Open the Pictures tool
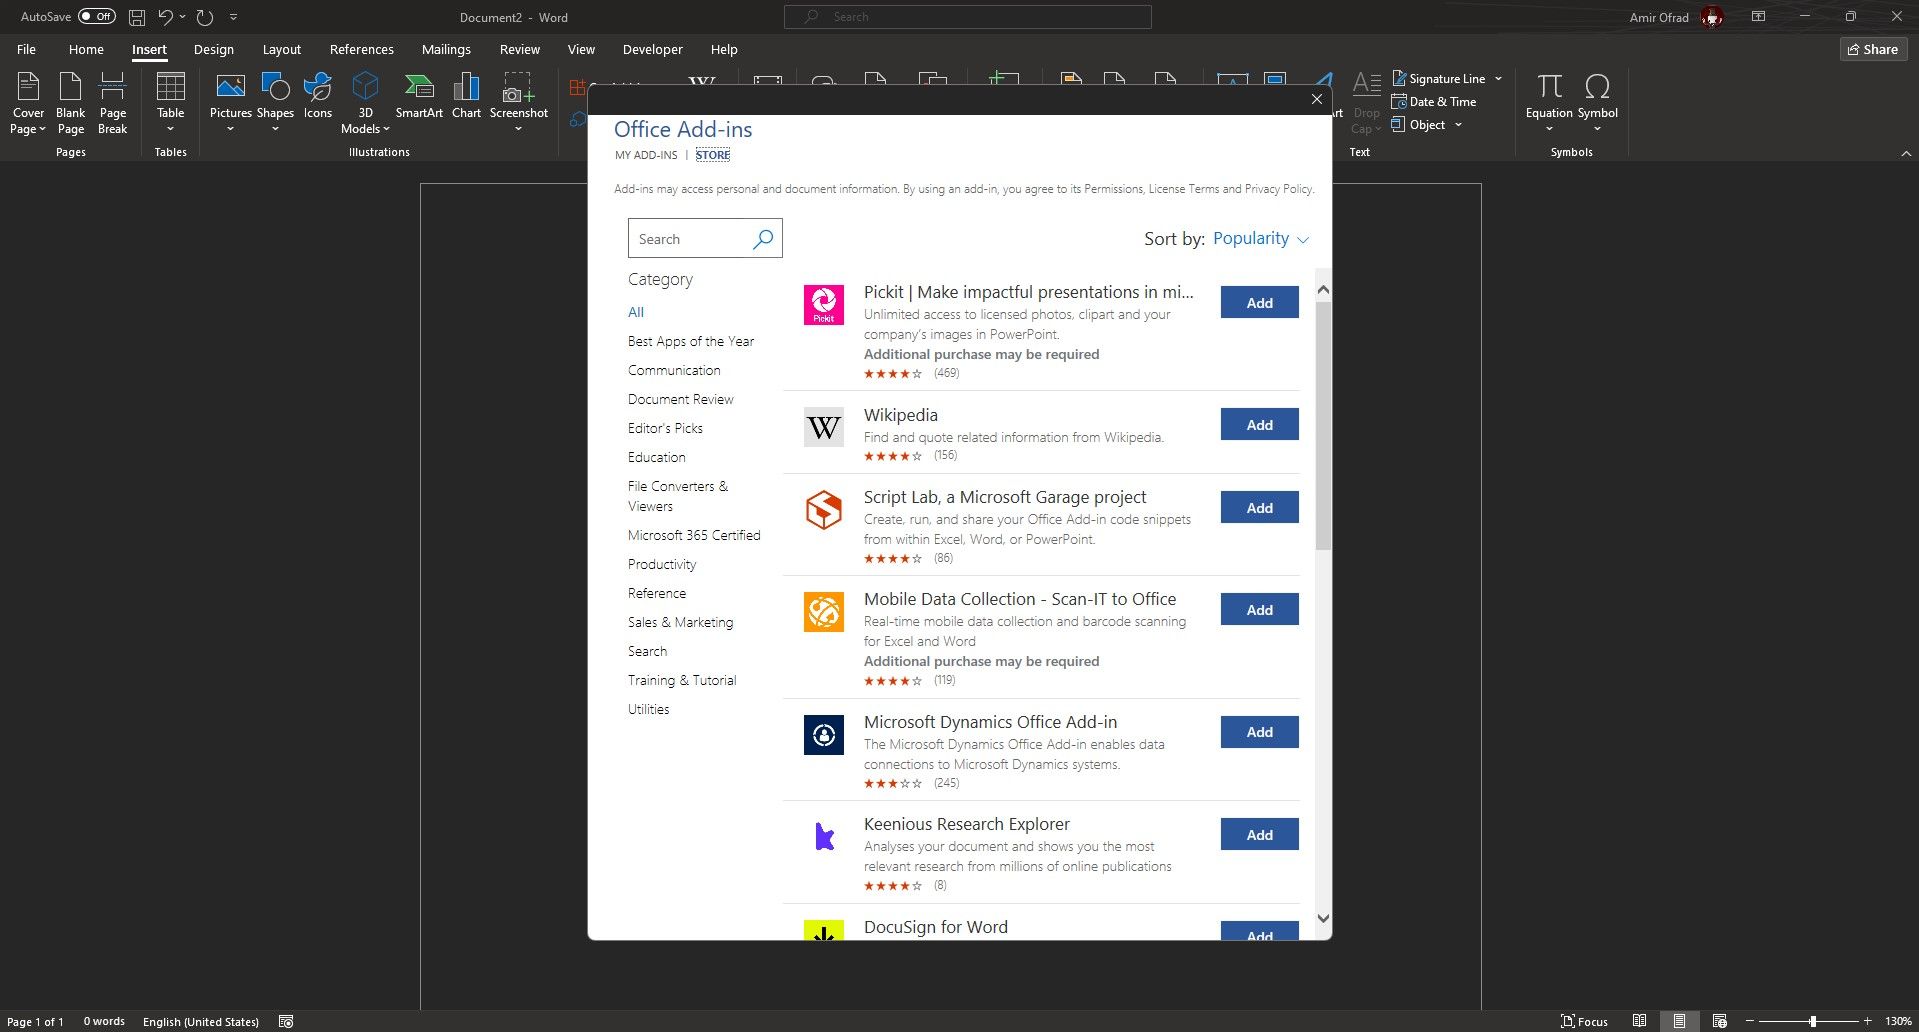Viewport: 1919px width, 1032px height. (x=231, y=103)
